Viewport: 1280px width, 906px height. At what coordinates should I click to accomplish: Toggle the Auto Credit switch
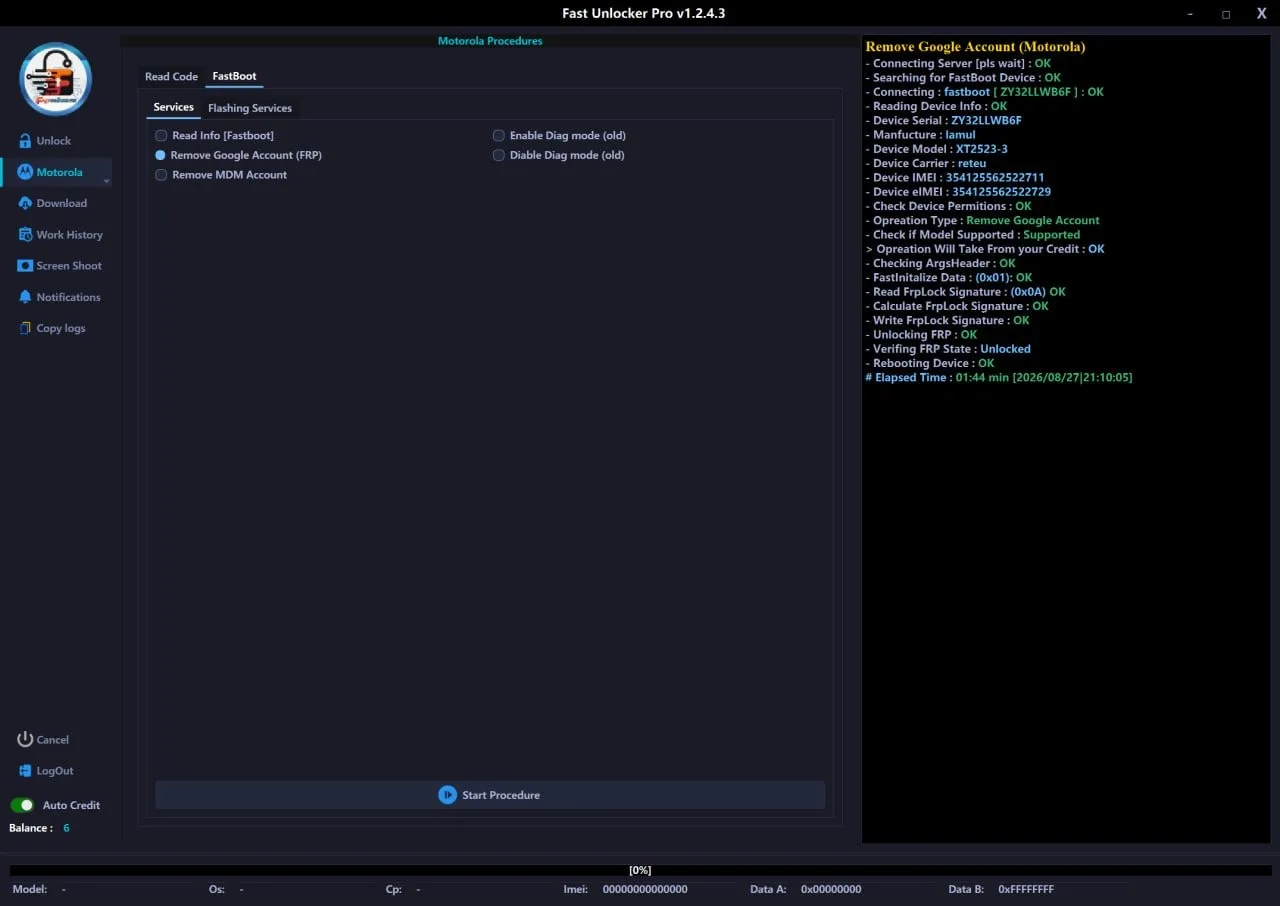22,805
